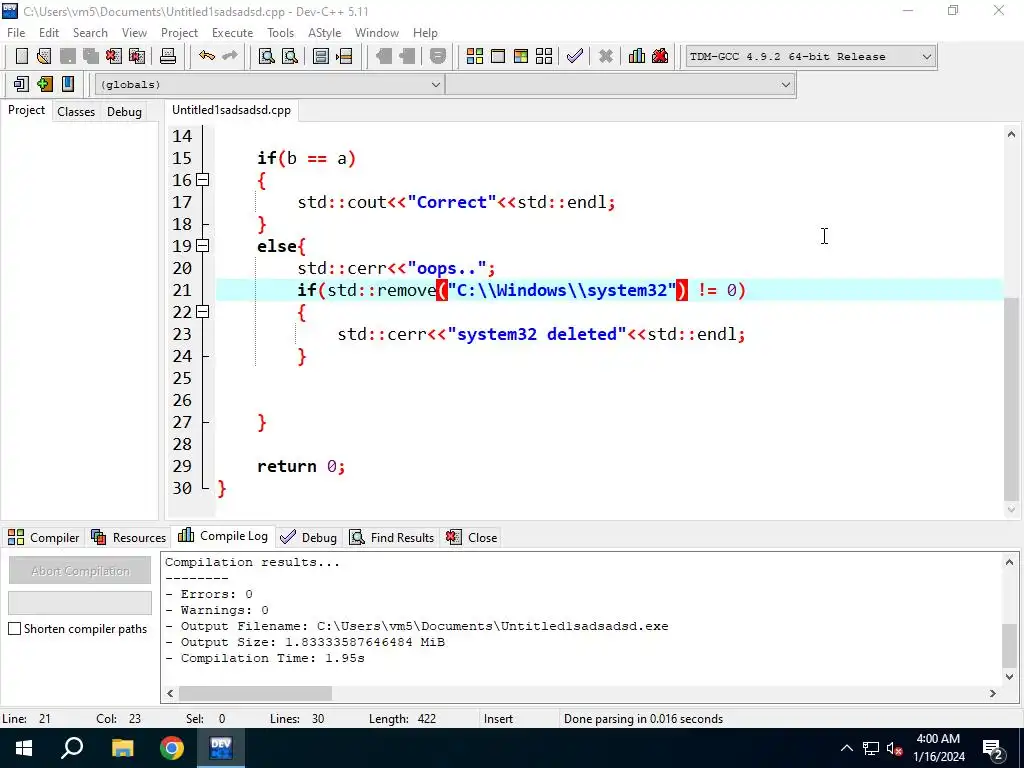1024x768 pixels.
Task: Open Google Chrome from the taskbar
Action: pos(172,748)
